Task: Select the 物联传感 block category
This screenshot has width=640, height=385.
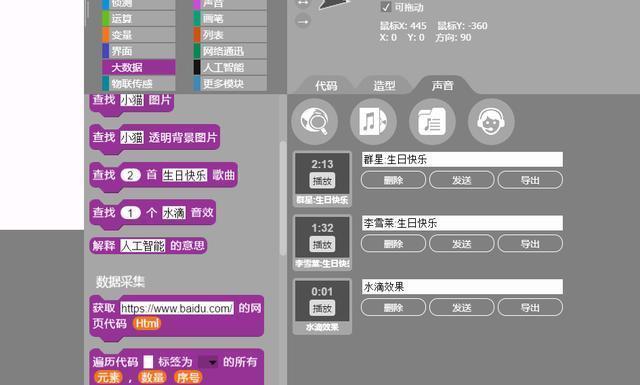Action: 139,84
